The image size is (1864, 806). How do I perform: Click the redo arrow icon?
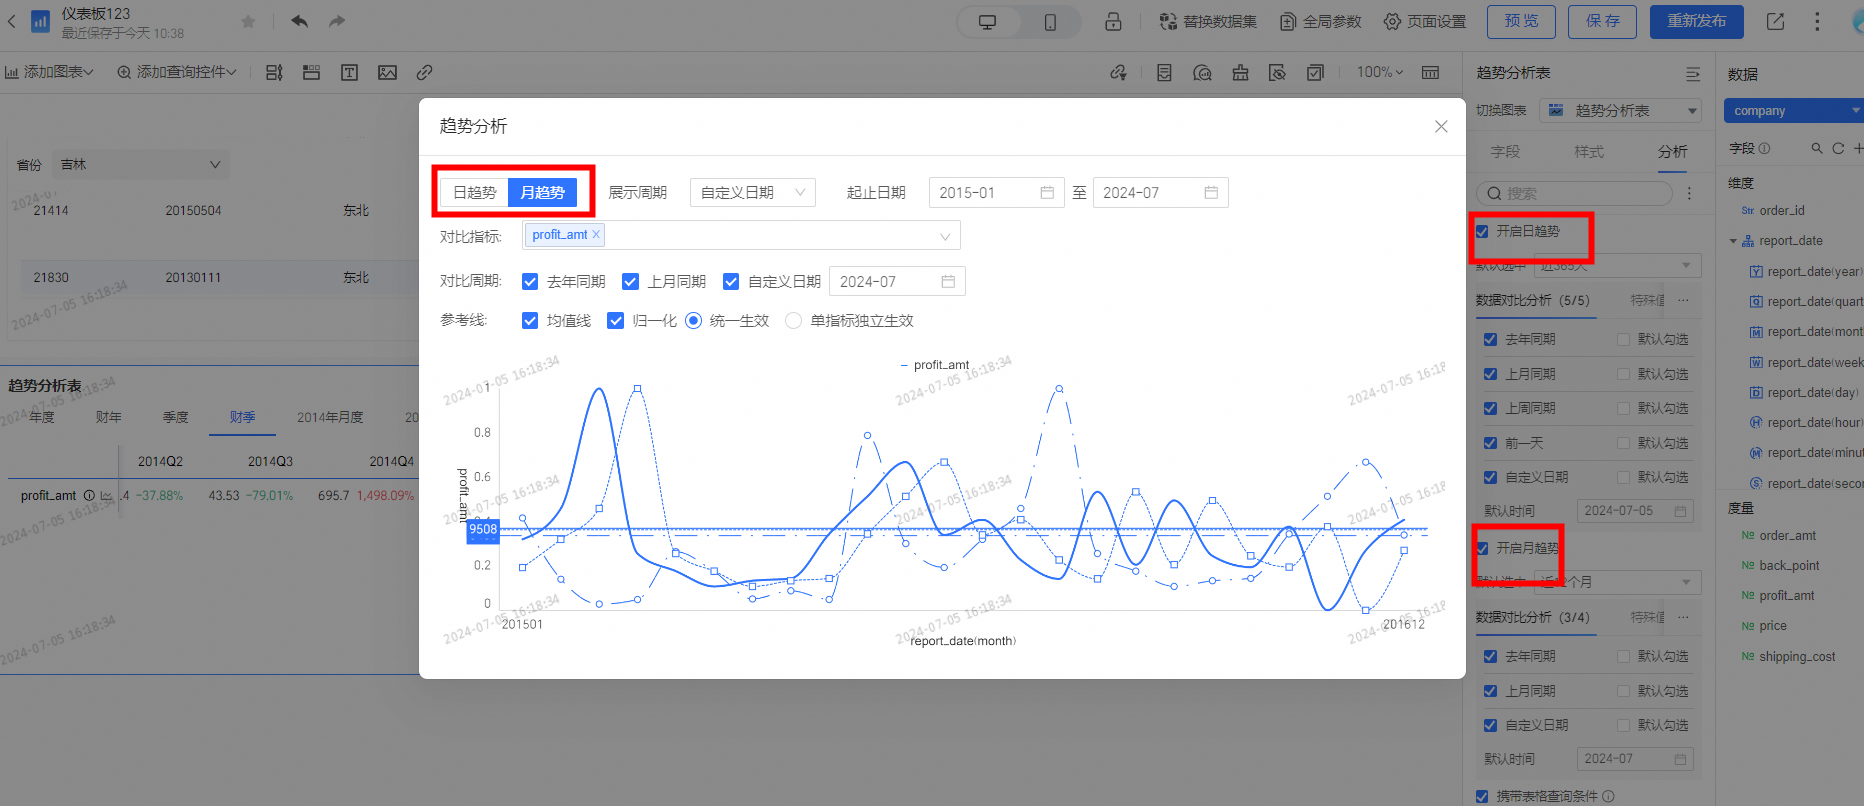(337, 21)
